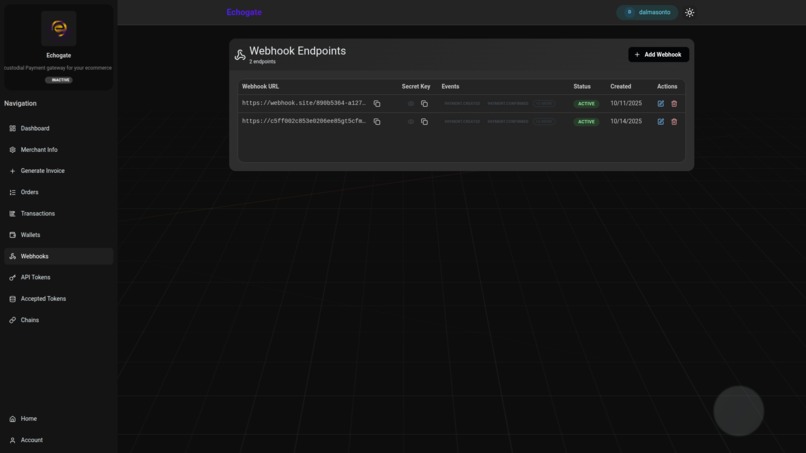
Task: Go to Home in sidebar
Action: point(59,419)
